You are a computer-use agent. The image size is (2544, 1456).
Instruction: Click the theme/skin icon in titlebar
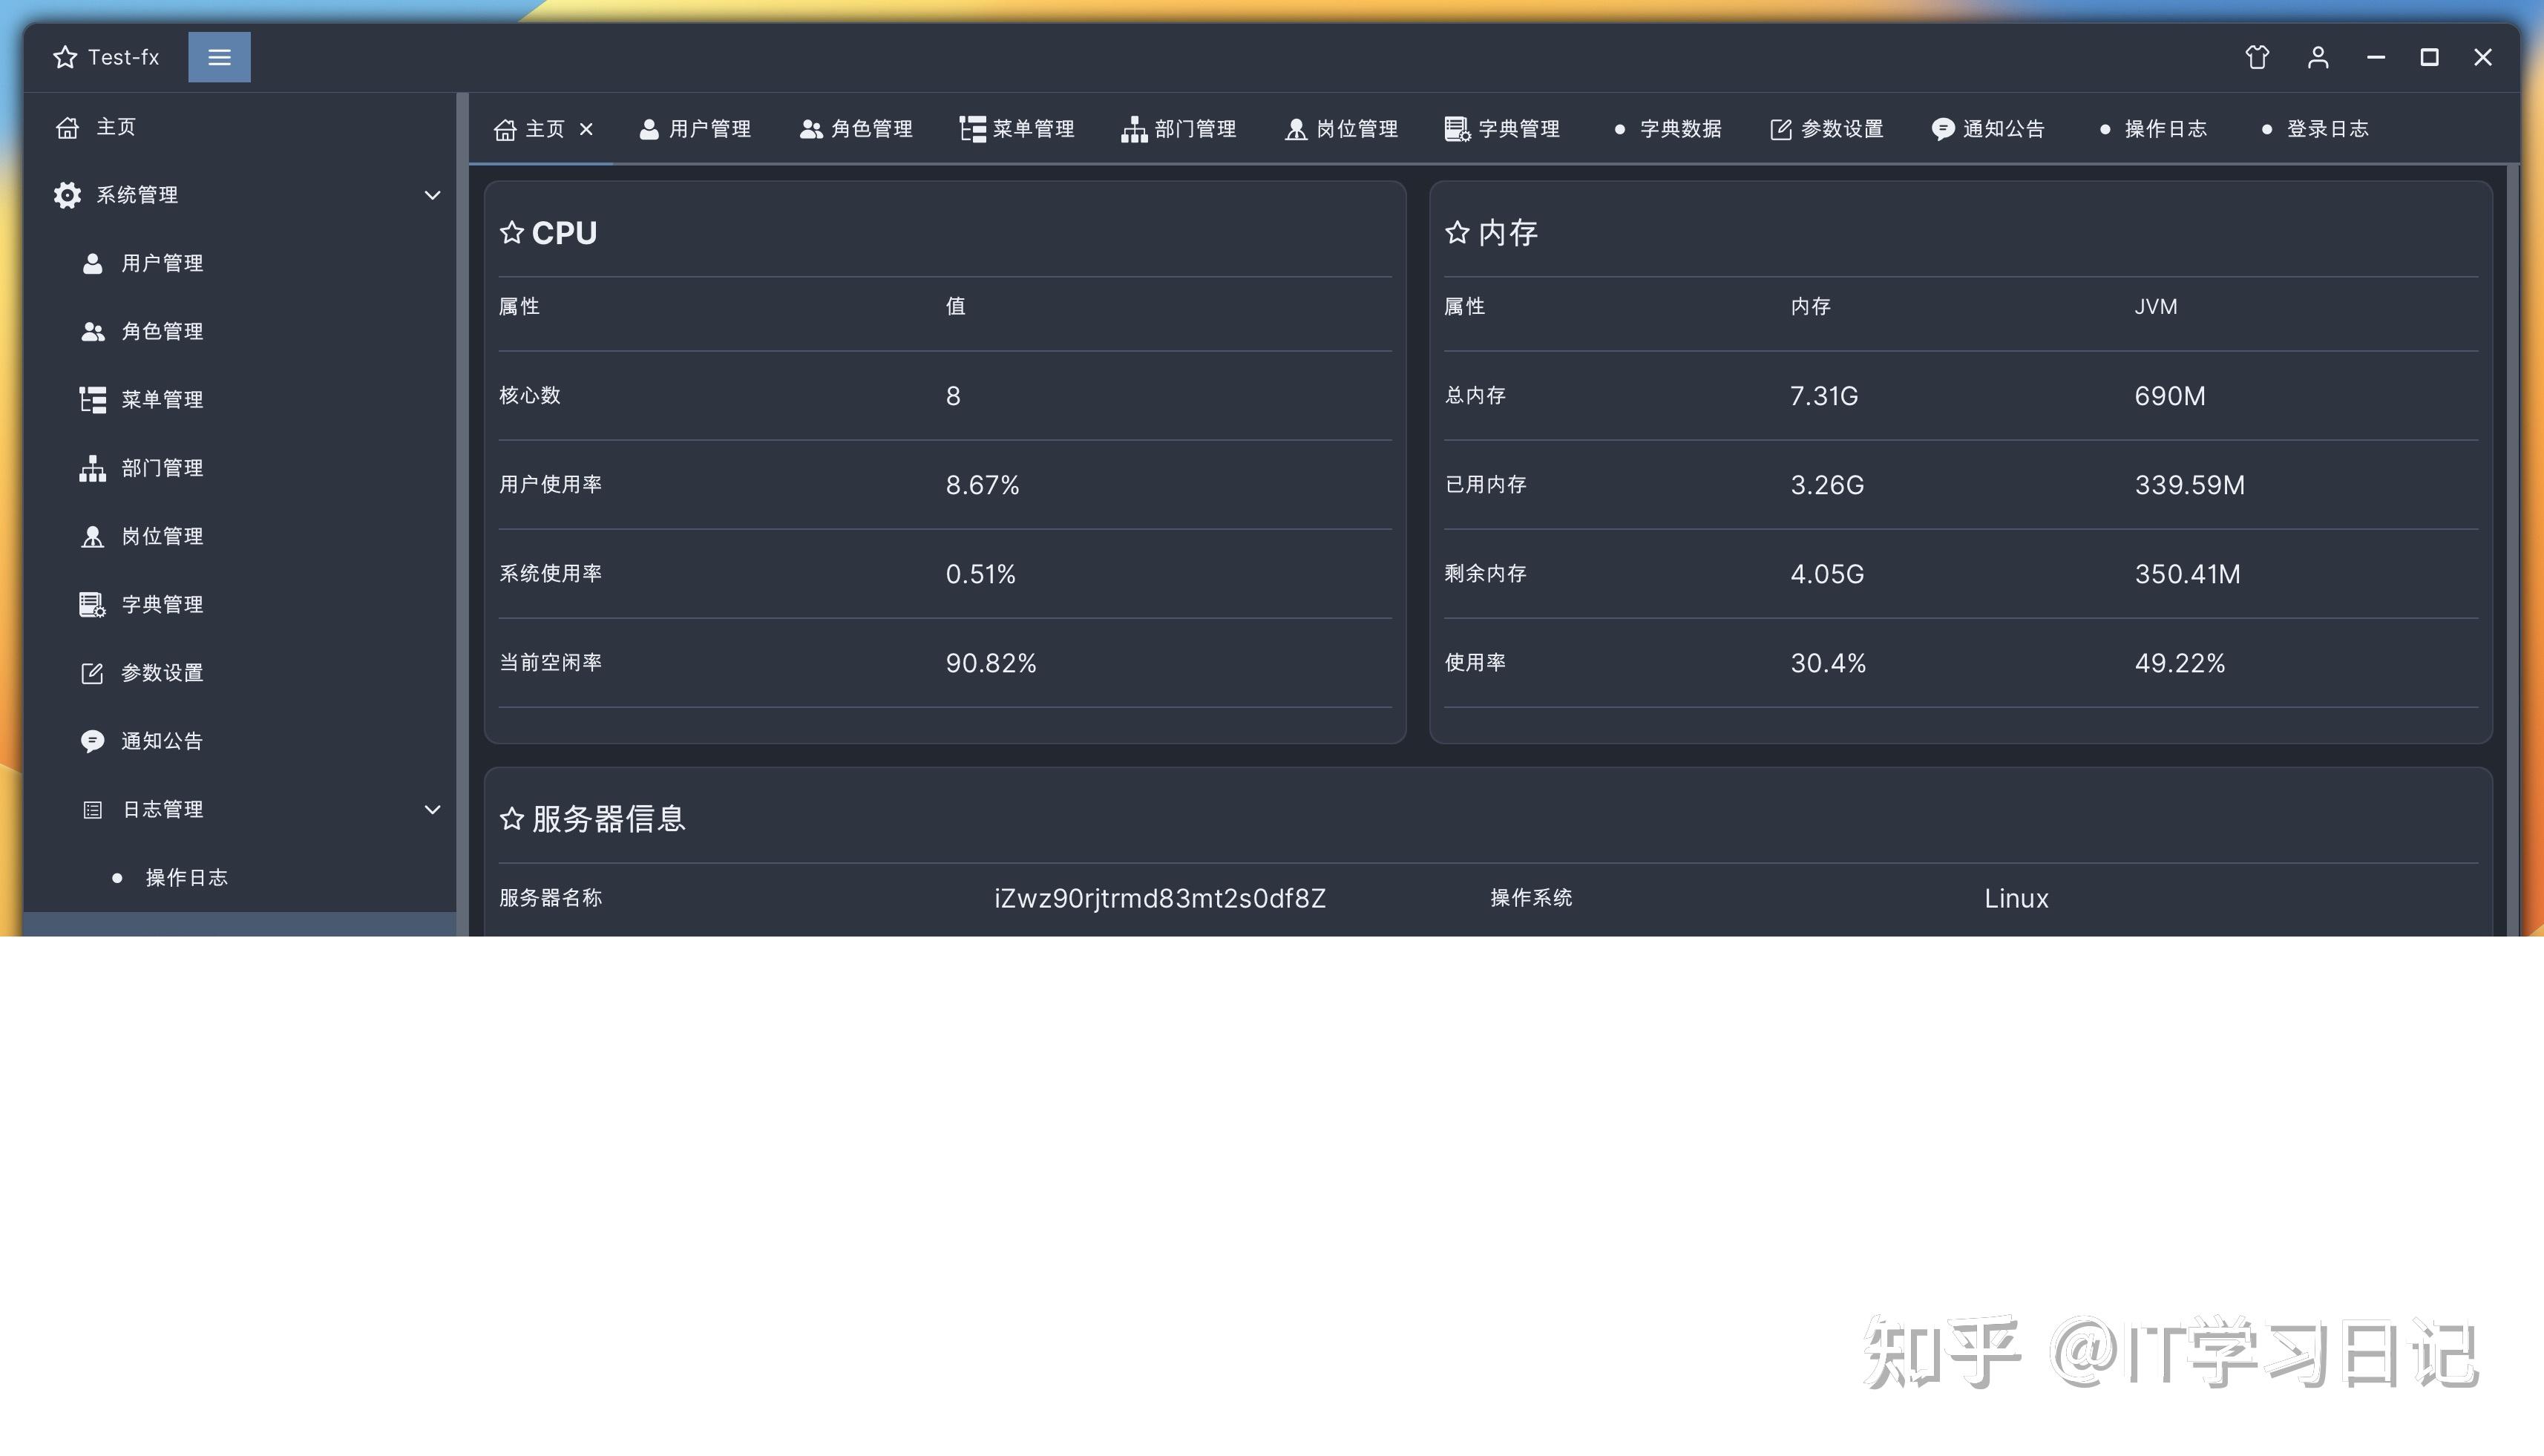[2256, 57]
